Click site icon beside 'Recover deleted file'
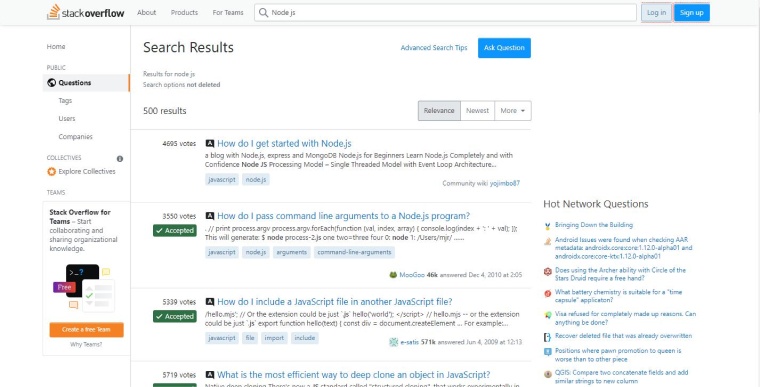This screenshot has height=387, width=760. 548,337
